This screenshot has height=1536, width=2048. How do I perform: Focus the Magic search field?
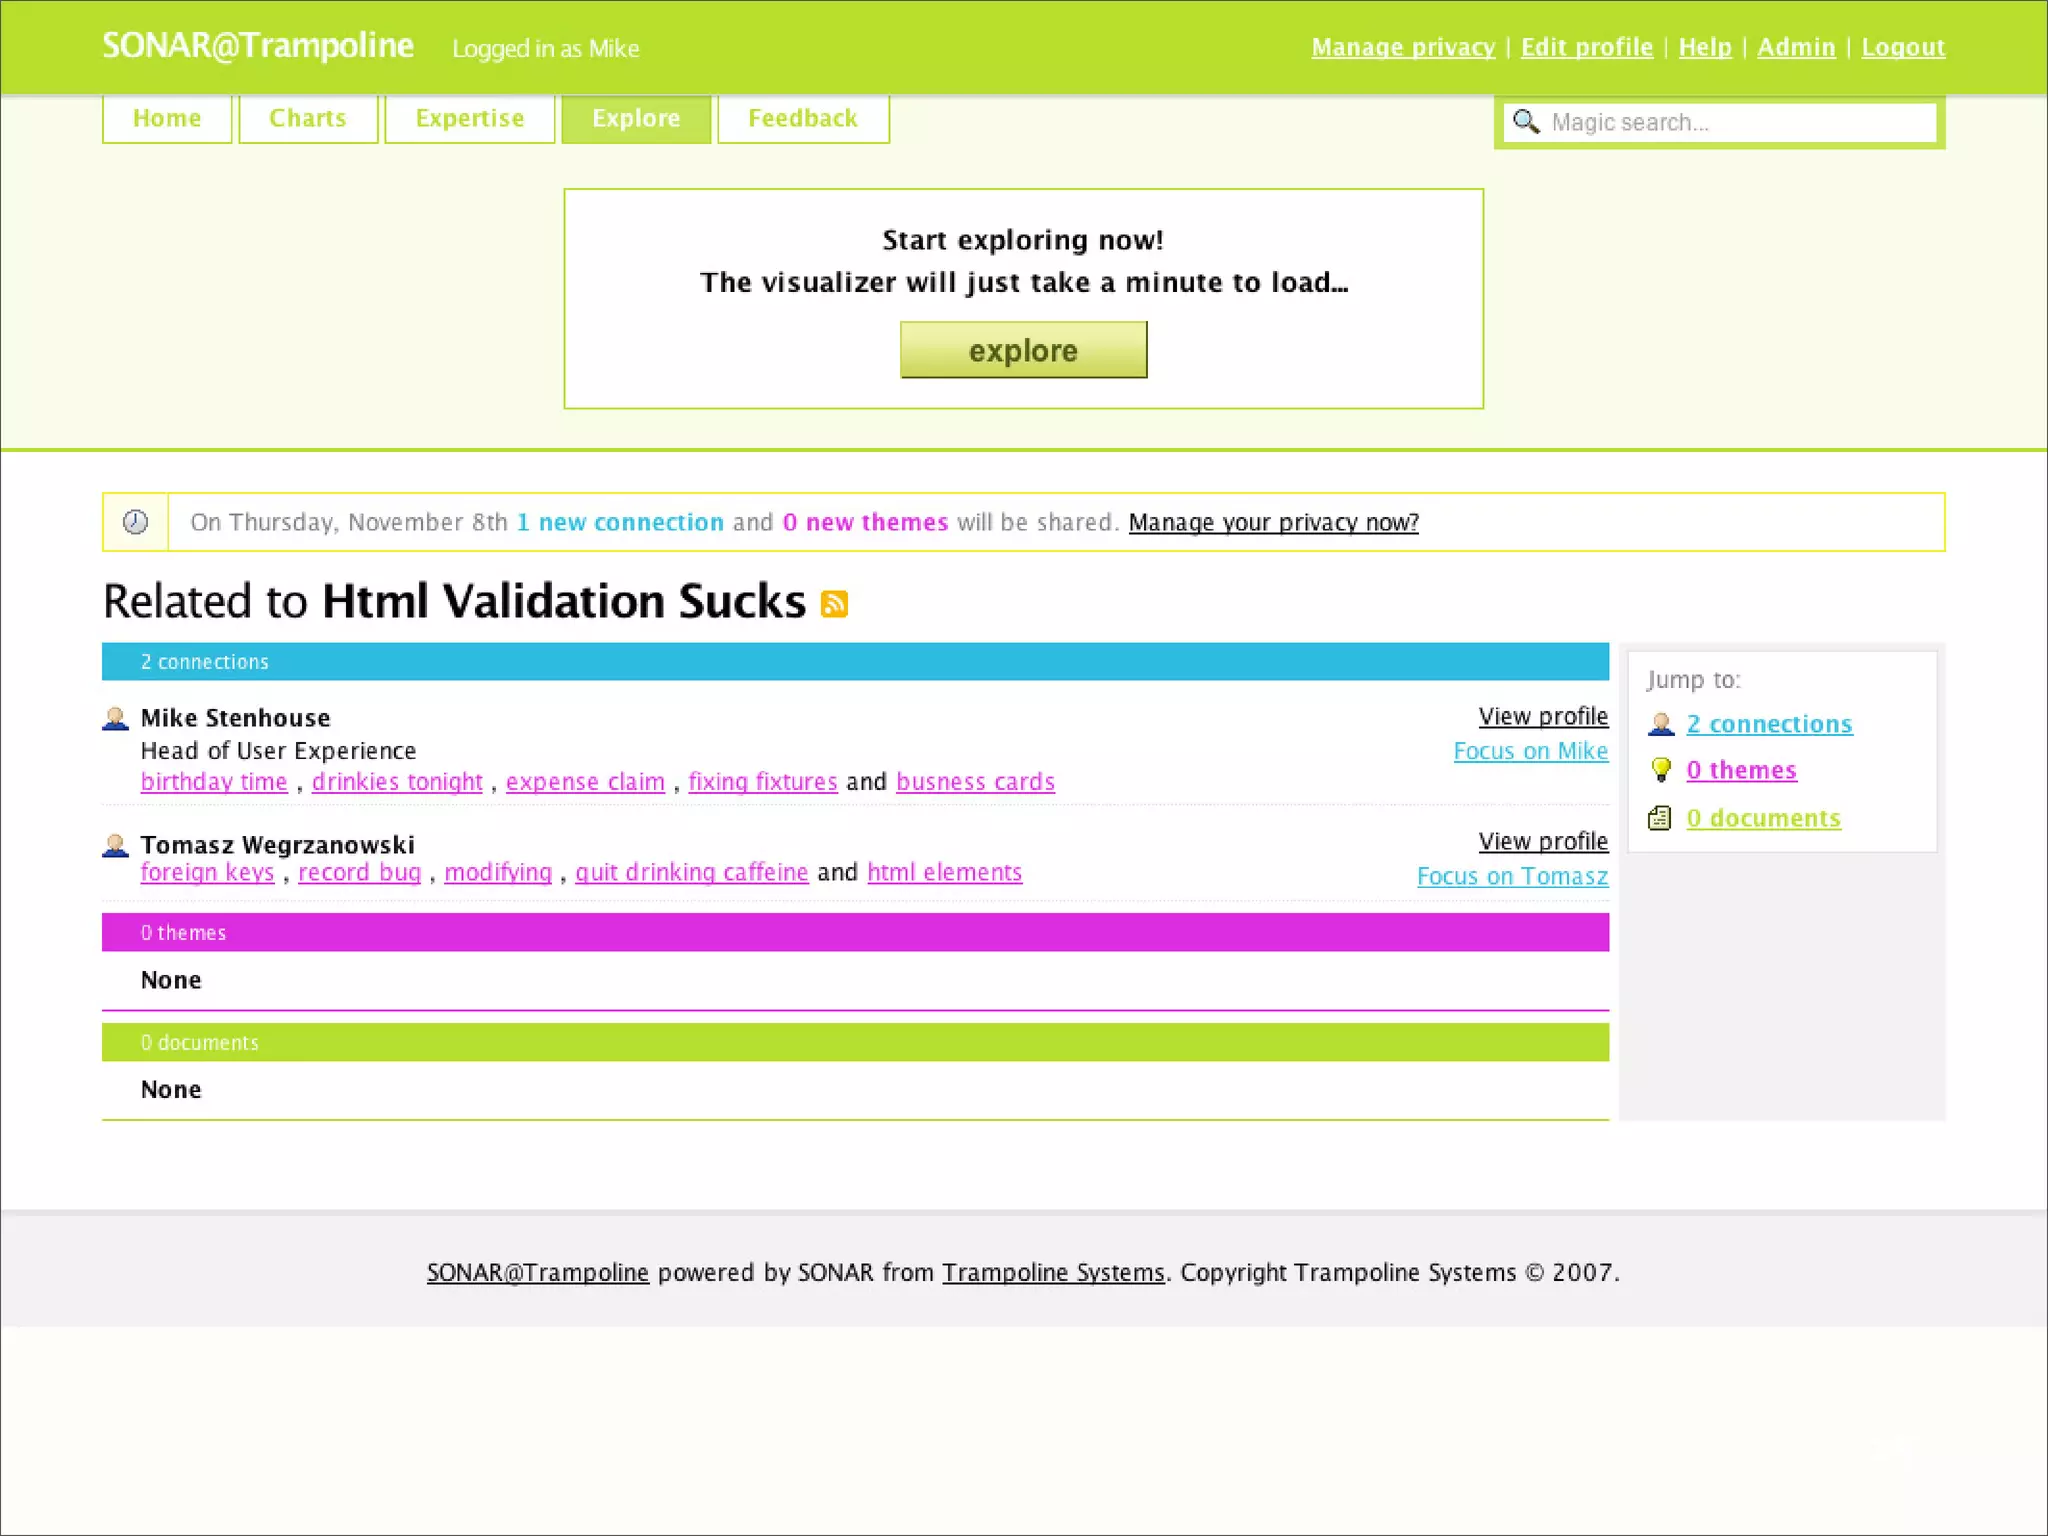pos(1740,122)
